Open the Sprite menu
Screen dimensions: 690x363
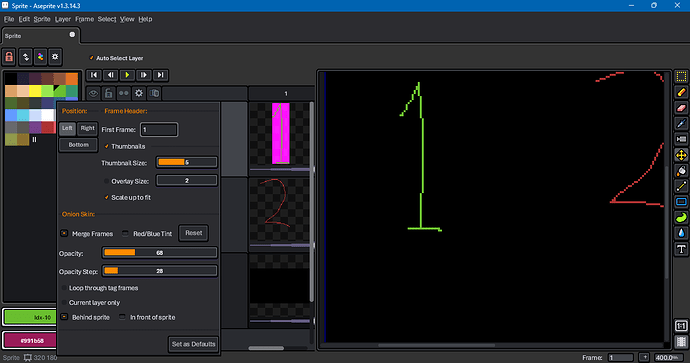[x=42, y=19]
